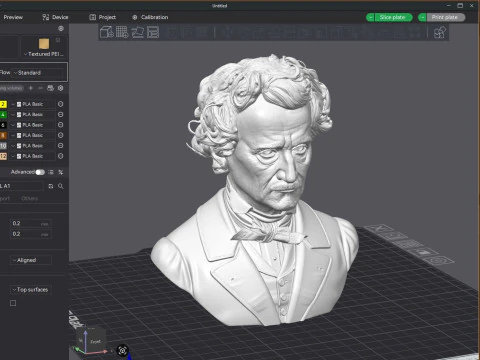The width and height of the screenshot is (480, 360).
Task: Open the process preset A1 combo box
Action: [21, 186]
